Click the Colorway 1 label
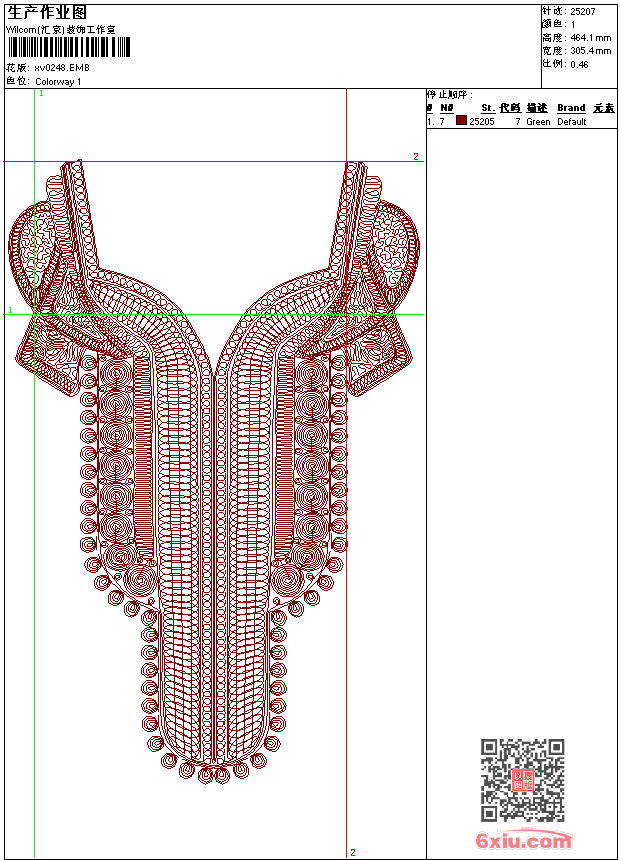The image size is (620, 860). click(58, 81)
